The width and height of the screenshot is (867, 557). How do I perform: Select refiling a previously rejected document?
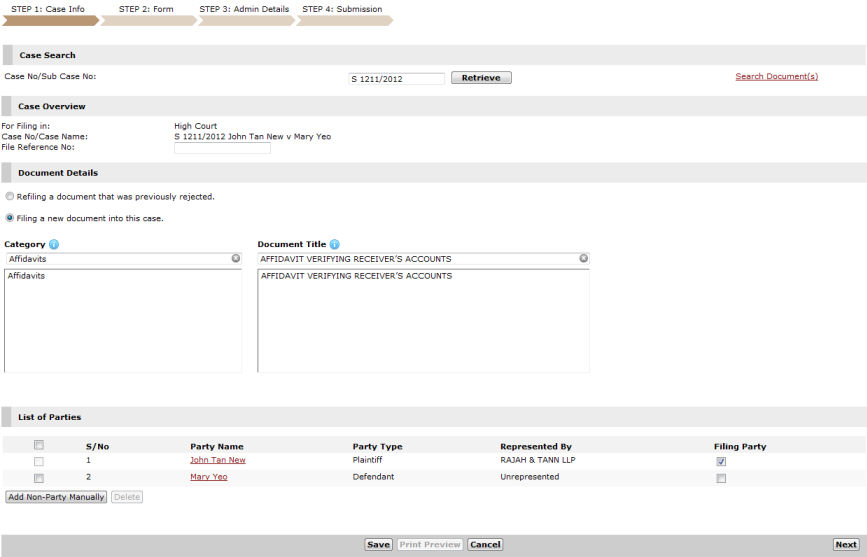coord(10,197)
